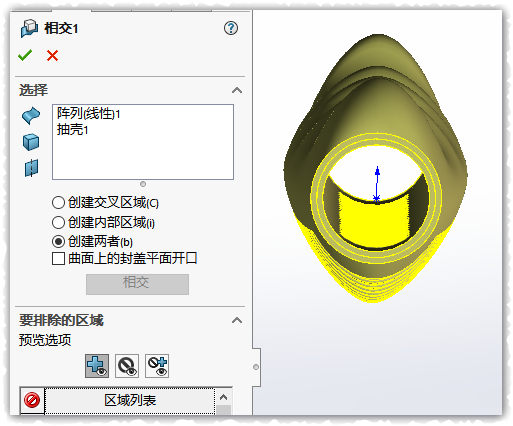Screen dimensions: 513x426
Task: Select the solid body filter icon
Action: 31,142
